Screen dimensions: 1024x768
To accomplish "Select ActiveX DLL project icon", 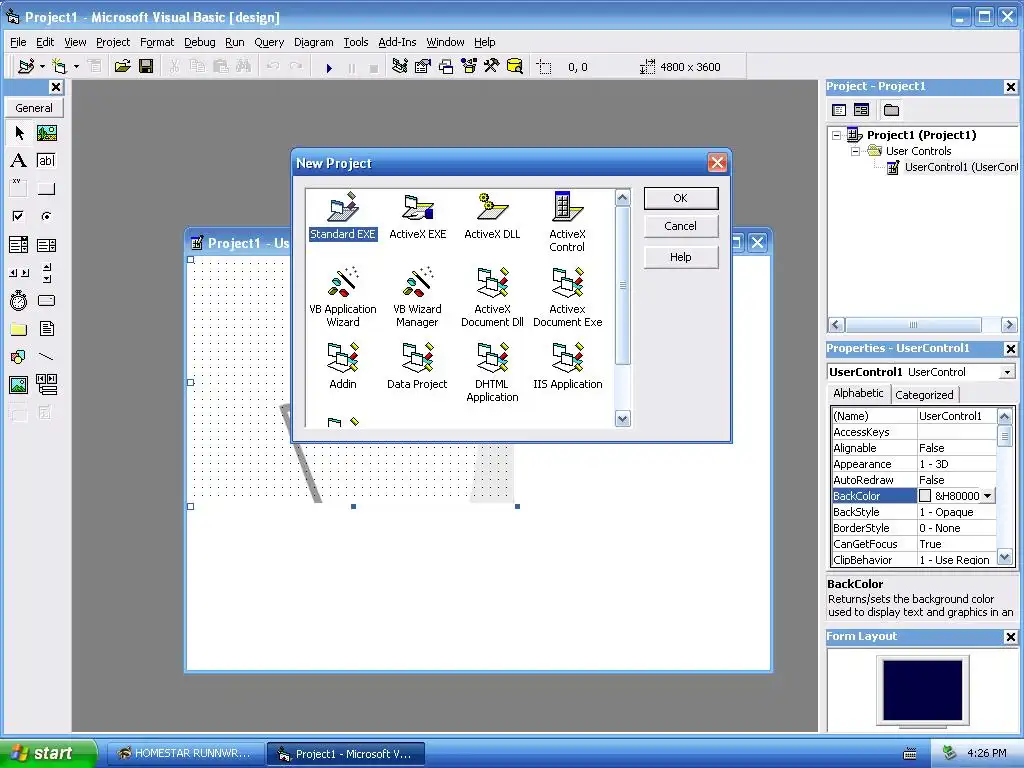I will (x=492, y=217).
